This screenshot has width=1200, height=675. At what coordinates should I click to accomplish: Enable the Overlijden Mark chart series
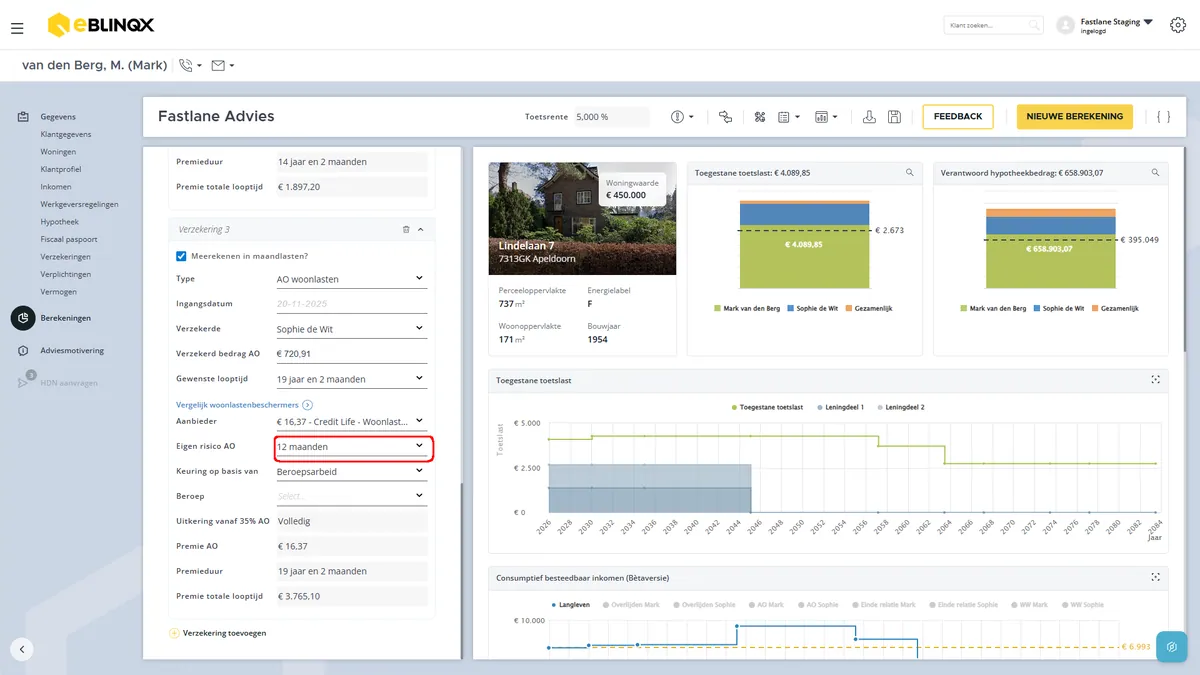[630, 605]
